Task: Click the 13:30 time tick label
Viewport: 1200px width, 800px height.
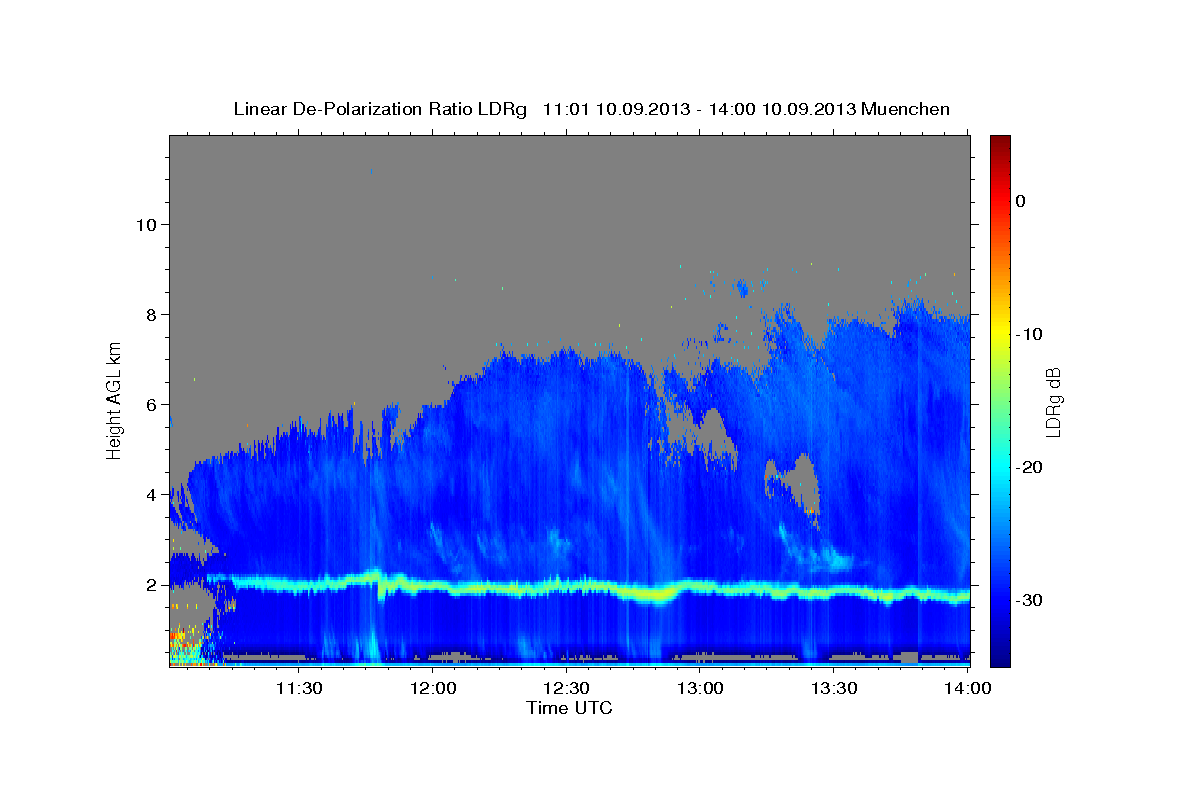Action: tap(834, 689)
